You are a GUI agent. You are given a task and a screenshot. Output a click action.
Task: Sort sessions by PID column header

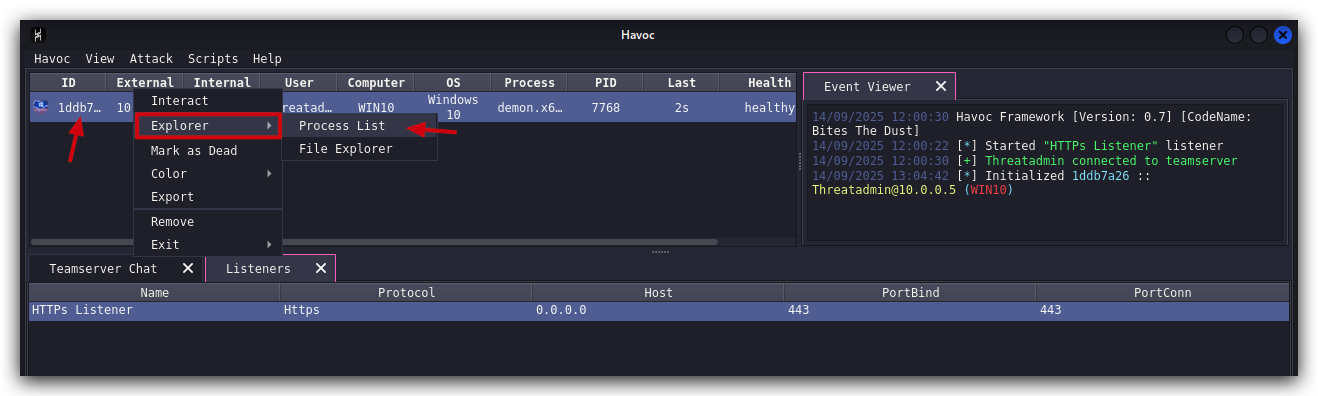click(x=605, y=83)
